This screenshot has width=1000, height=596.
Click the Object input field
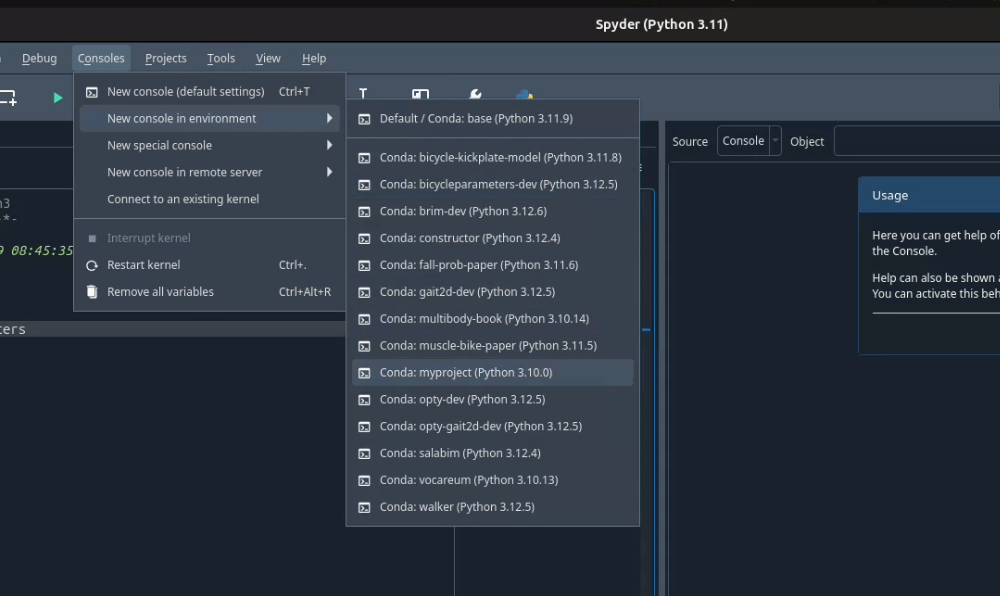tap(916, 141)
